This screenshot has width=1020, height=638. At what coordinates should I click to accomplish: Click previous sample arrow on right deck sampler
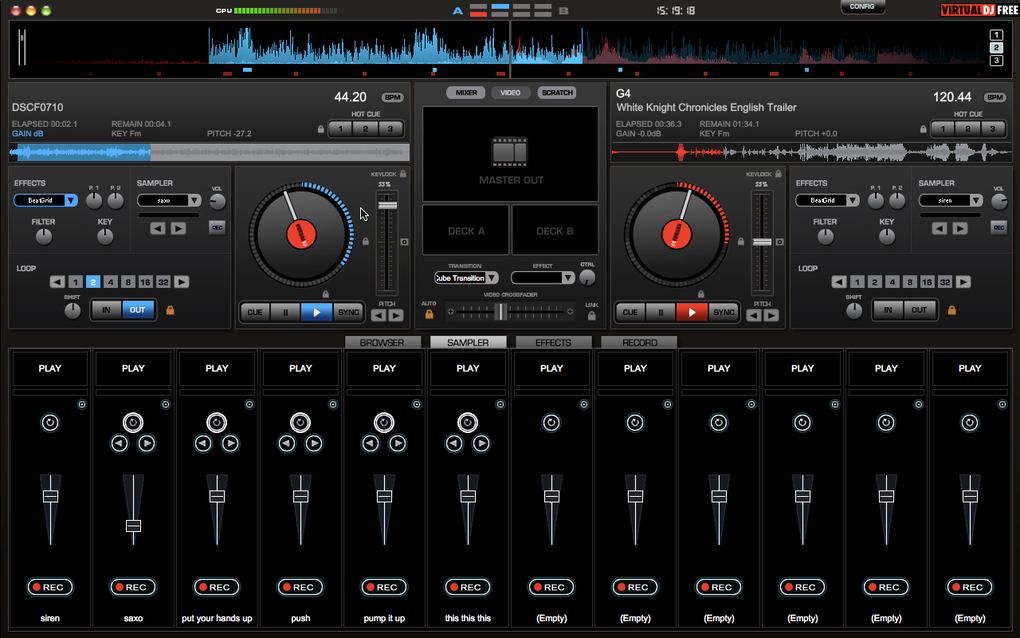(939, 228)
